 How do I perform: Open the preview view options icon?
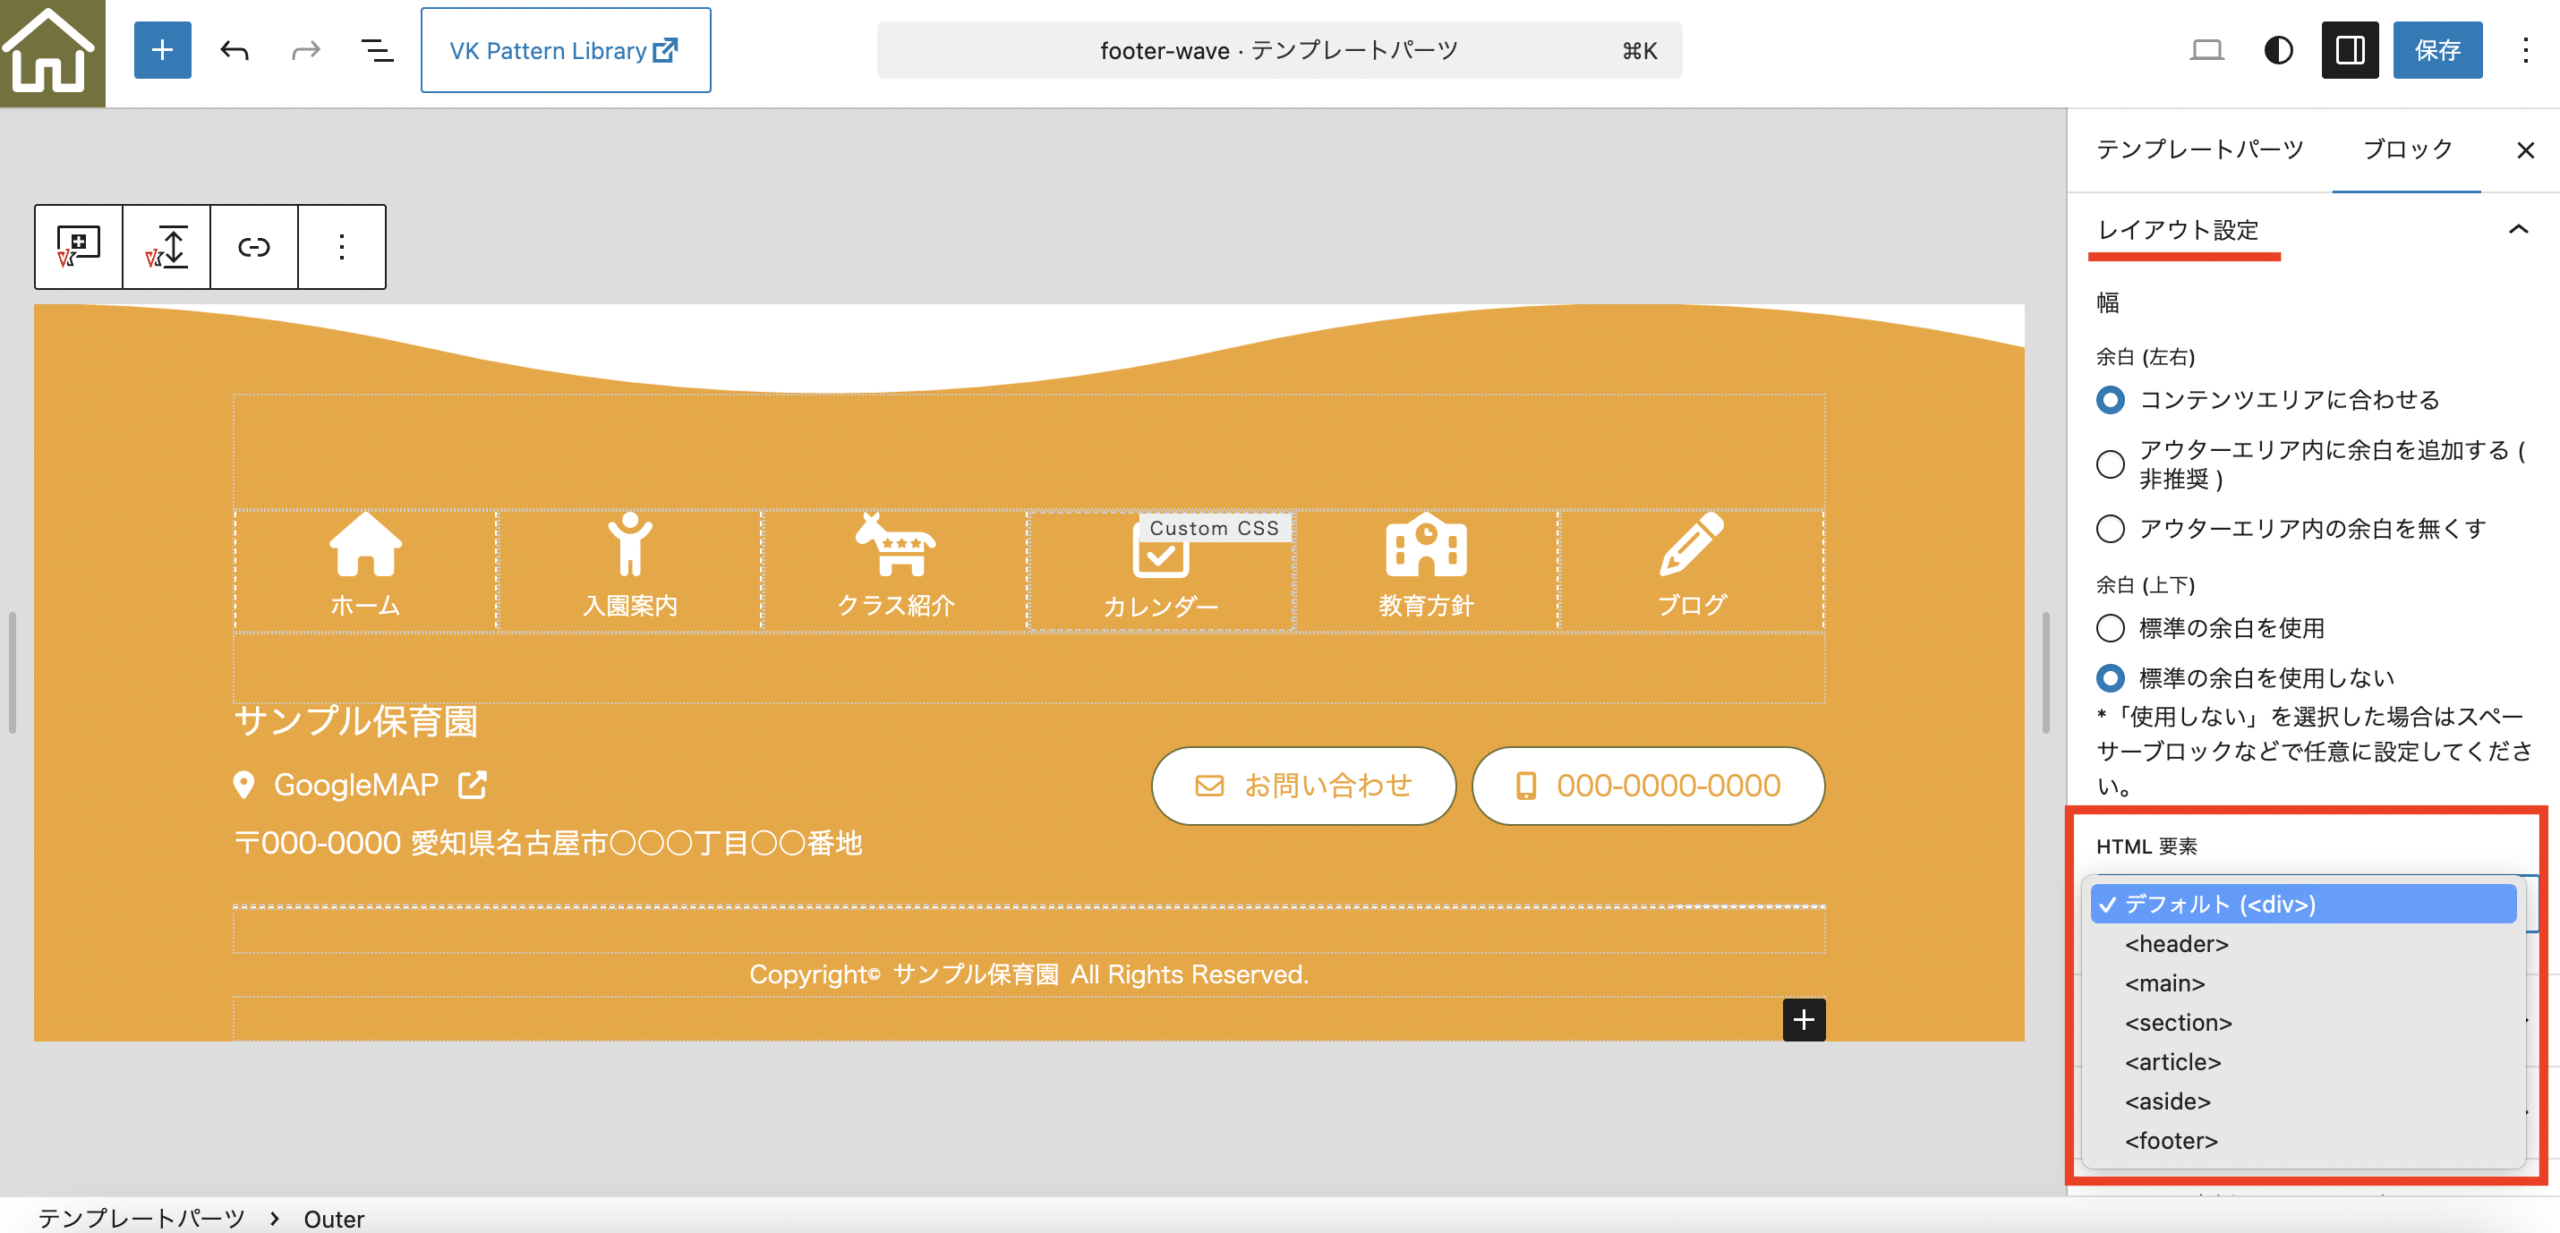pyautogui.click(x=2208, y=49)
